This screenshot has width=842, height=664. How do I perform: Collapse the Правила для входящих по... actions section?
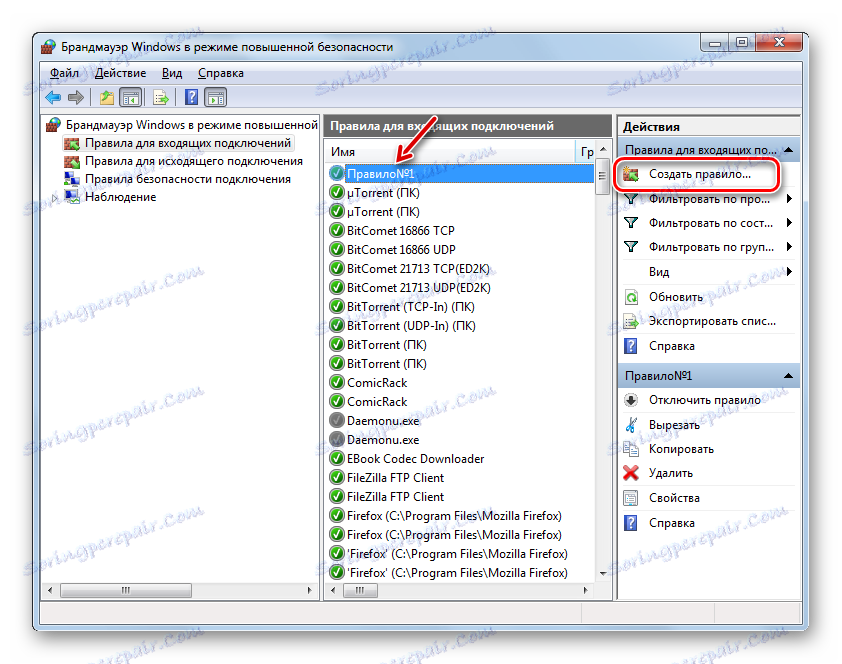pos(788,150)
